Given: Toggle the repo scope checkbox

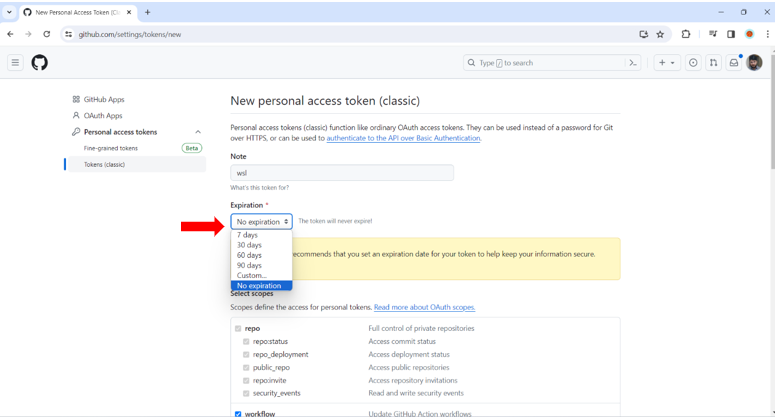Looking at the screenshot, I should pyautogui.click(x=238, y=329).
